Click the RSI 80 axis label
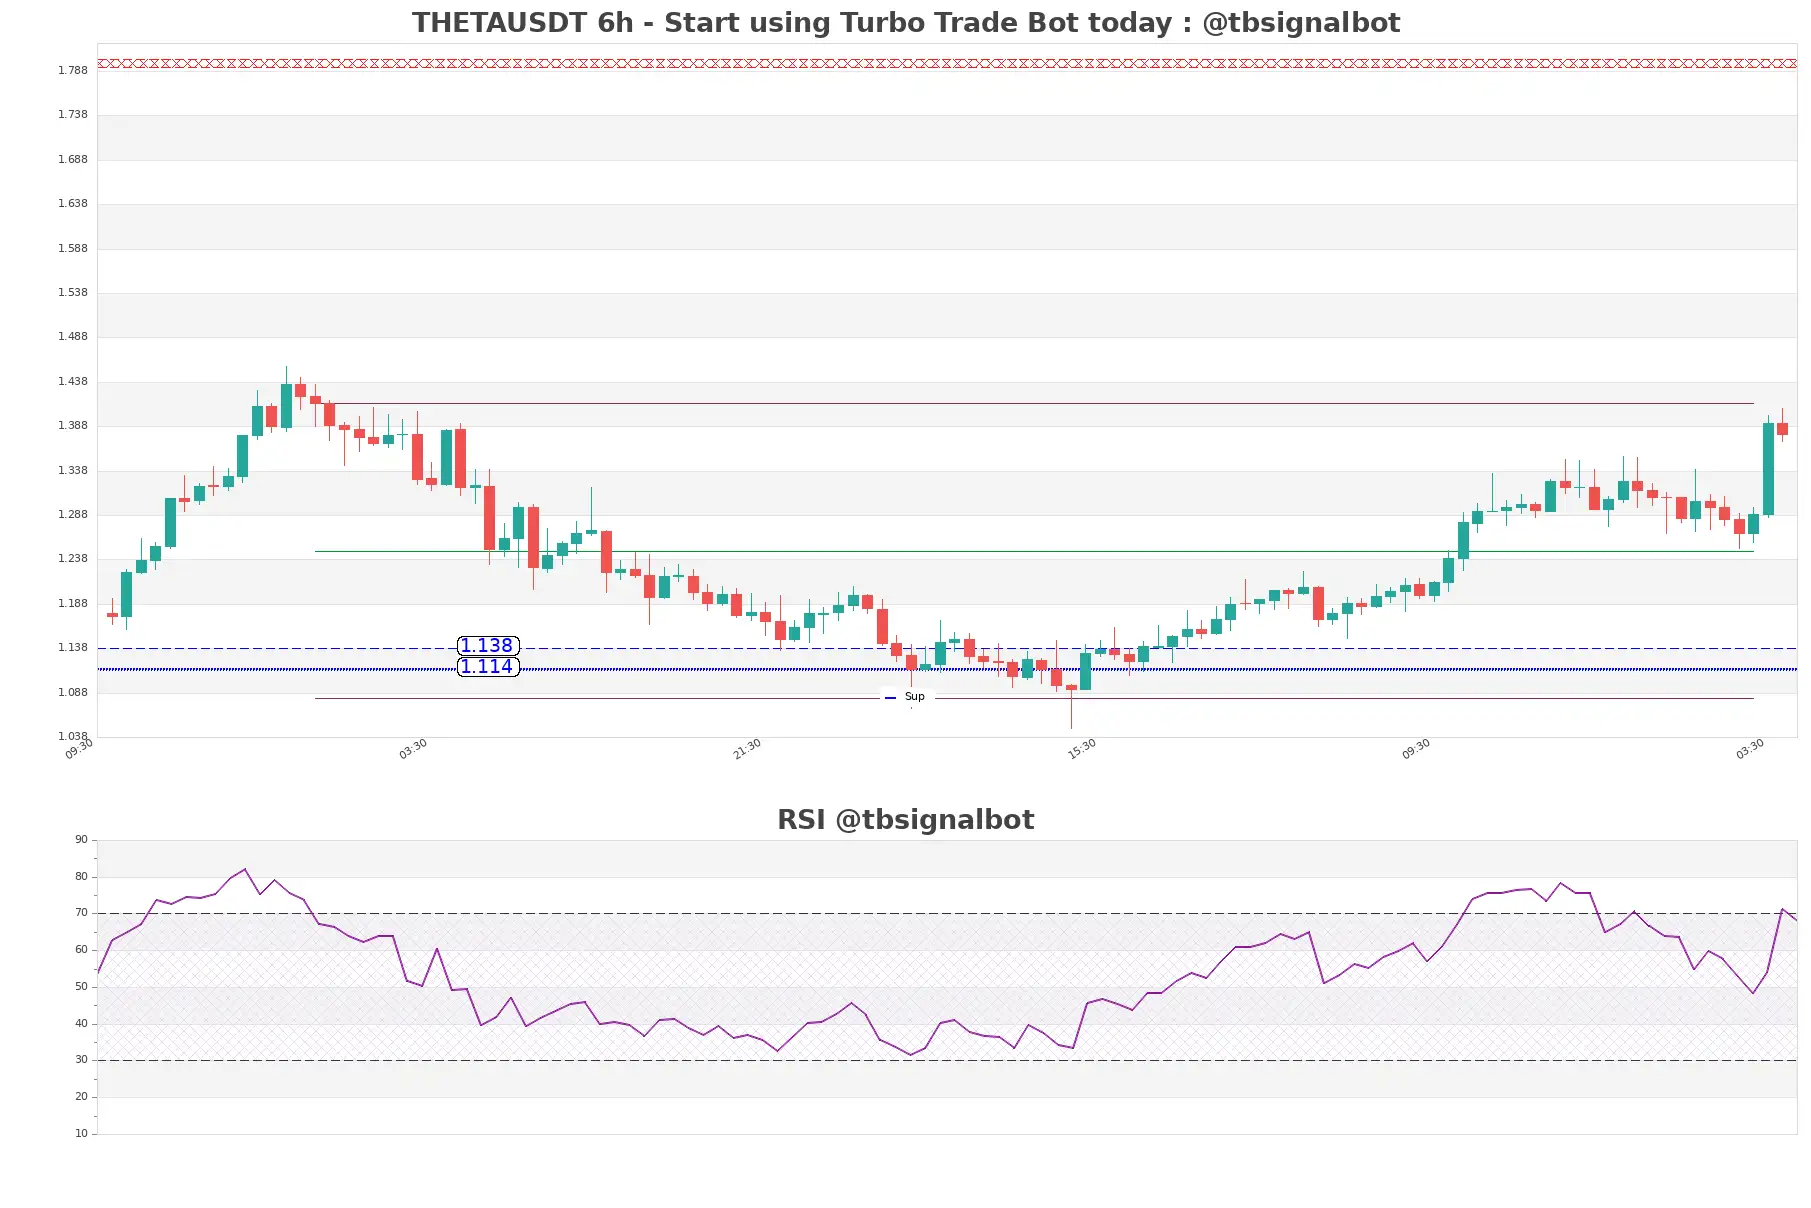 coord(81,877)
